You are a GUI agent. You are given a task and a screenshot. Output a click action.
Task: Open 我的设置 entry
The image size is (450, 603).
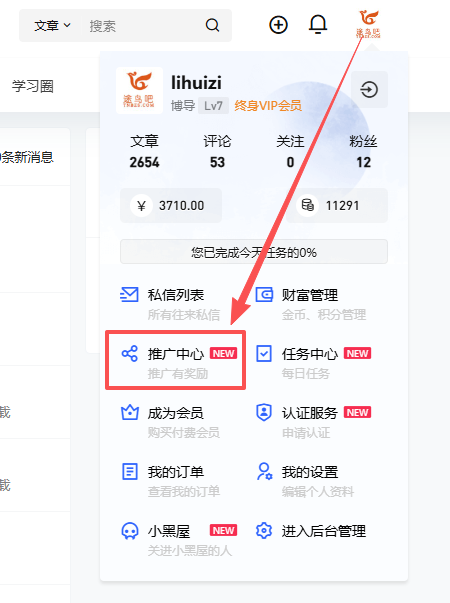(x=310, y=472)
